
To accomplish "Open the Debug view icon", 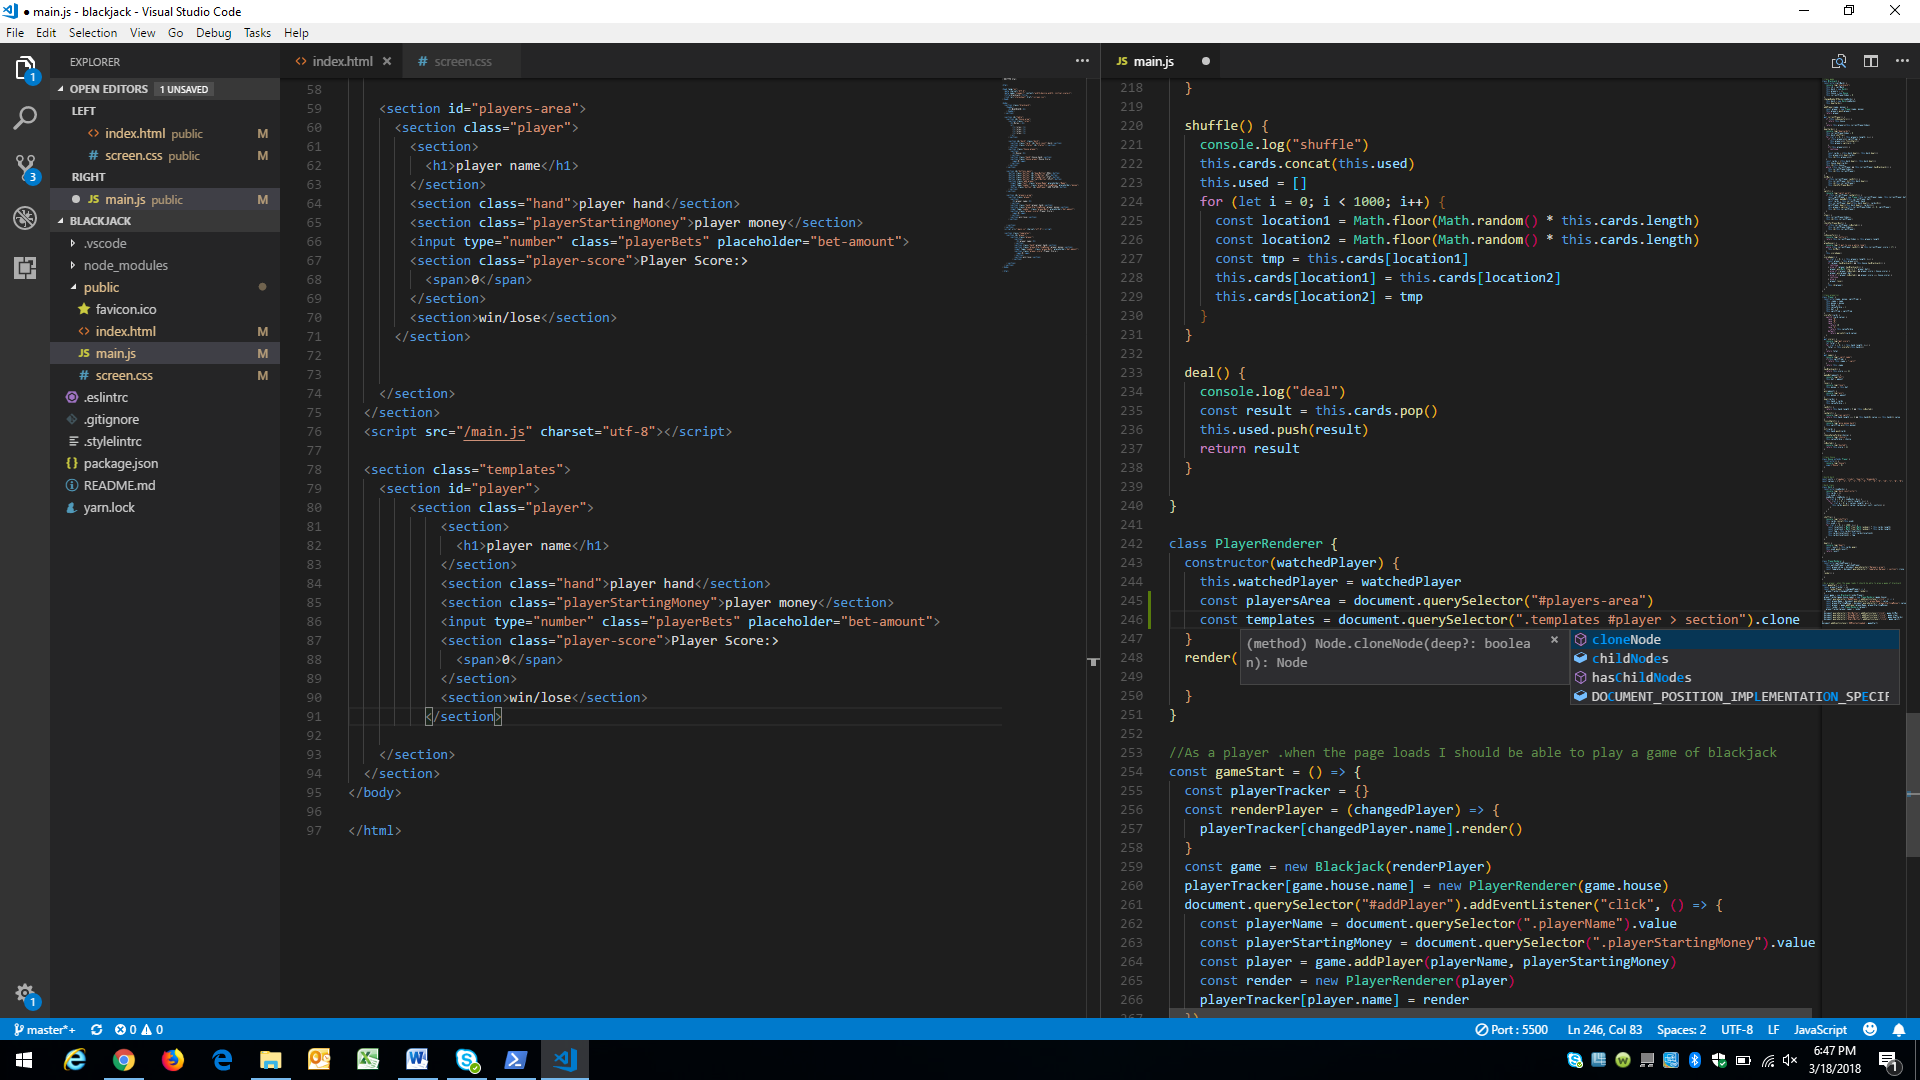I will coord(25,218).
